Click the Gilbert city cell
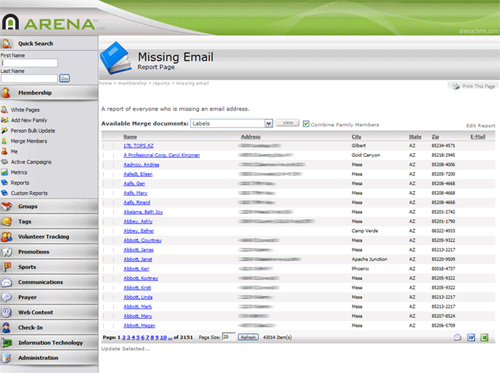 (x=359, y=146)
